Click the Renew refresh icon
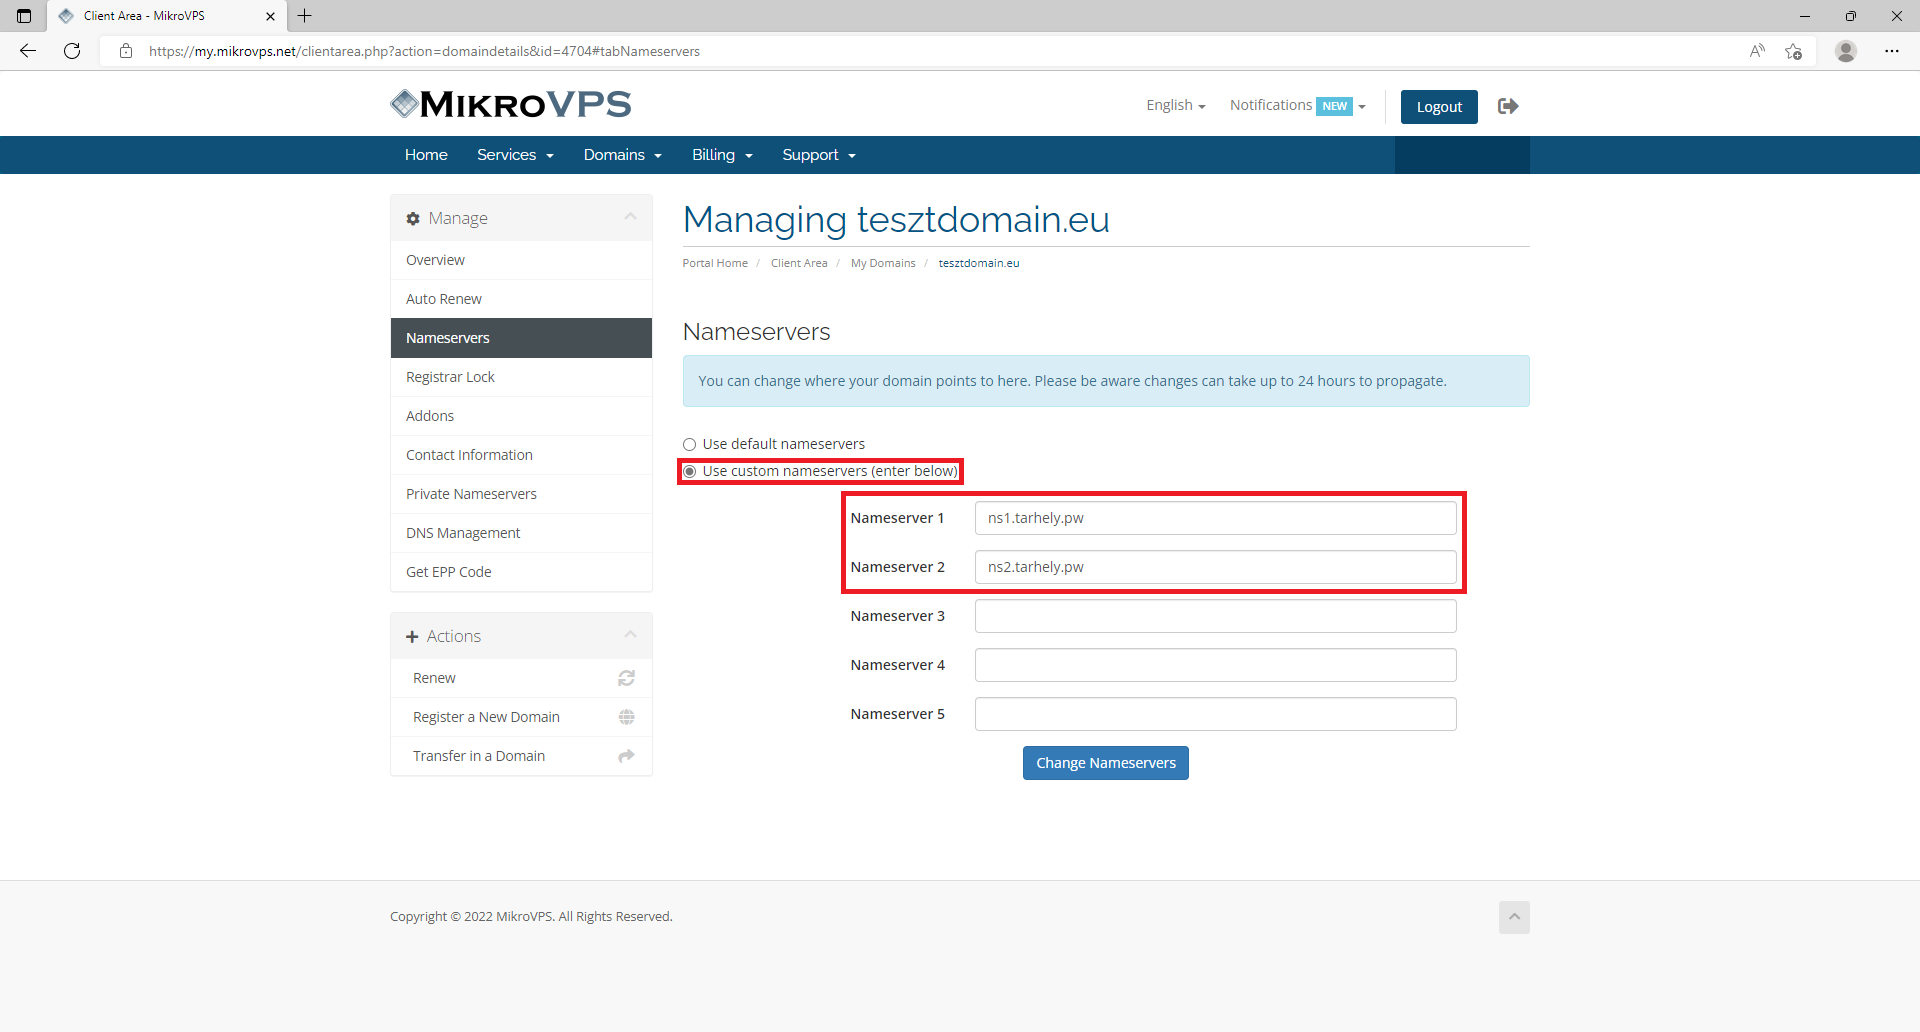1920x1032 pixels. pyautogui.click(x=627, y=678)
